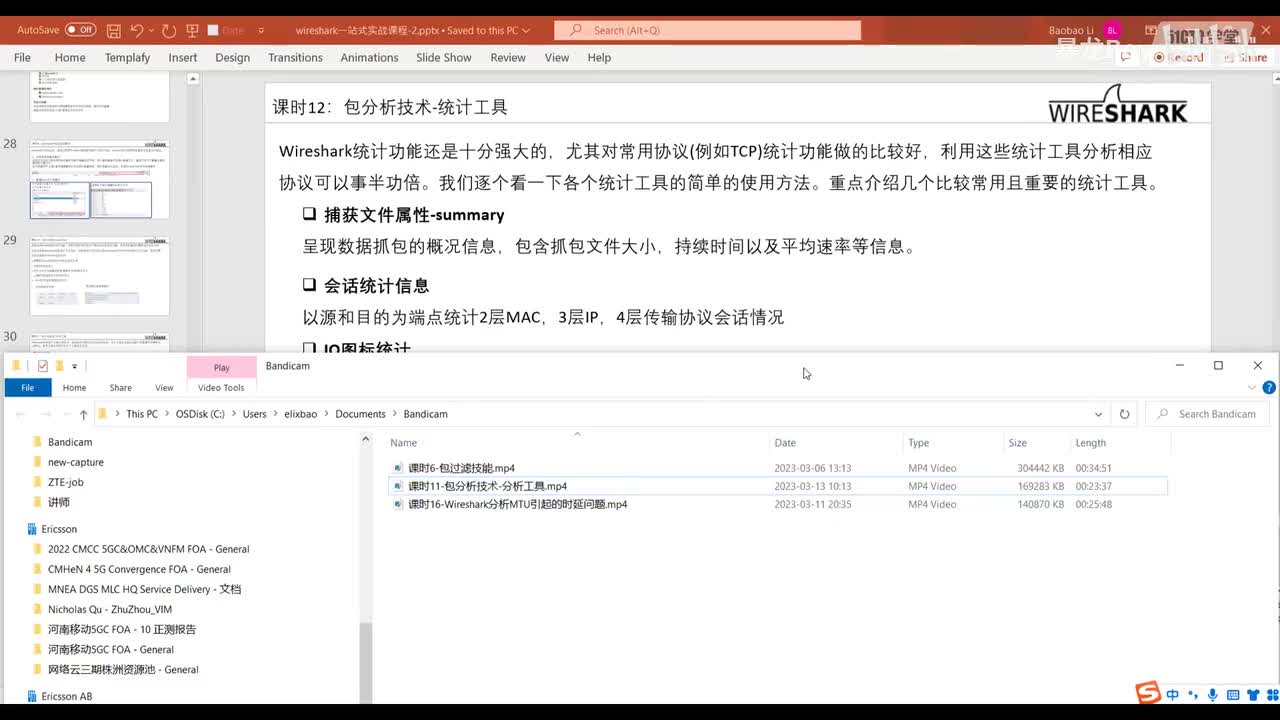1280x720 pixels.
Task: Open Ericsson node in navigation pane
Action: pyautogui.click(x=59, y=529)
